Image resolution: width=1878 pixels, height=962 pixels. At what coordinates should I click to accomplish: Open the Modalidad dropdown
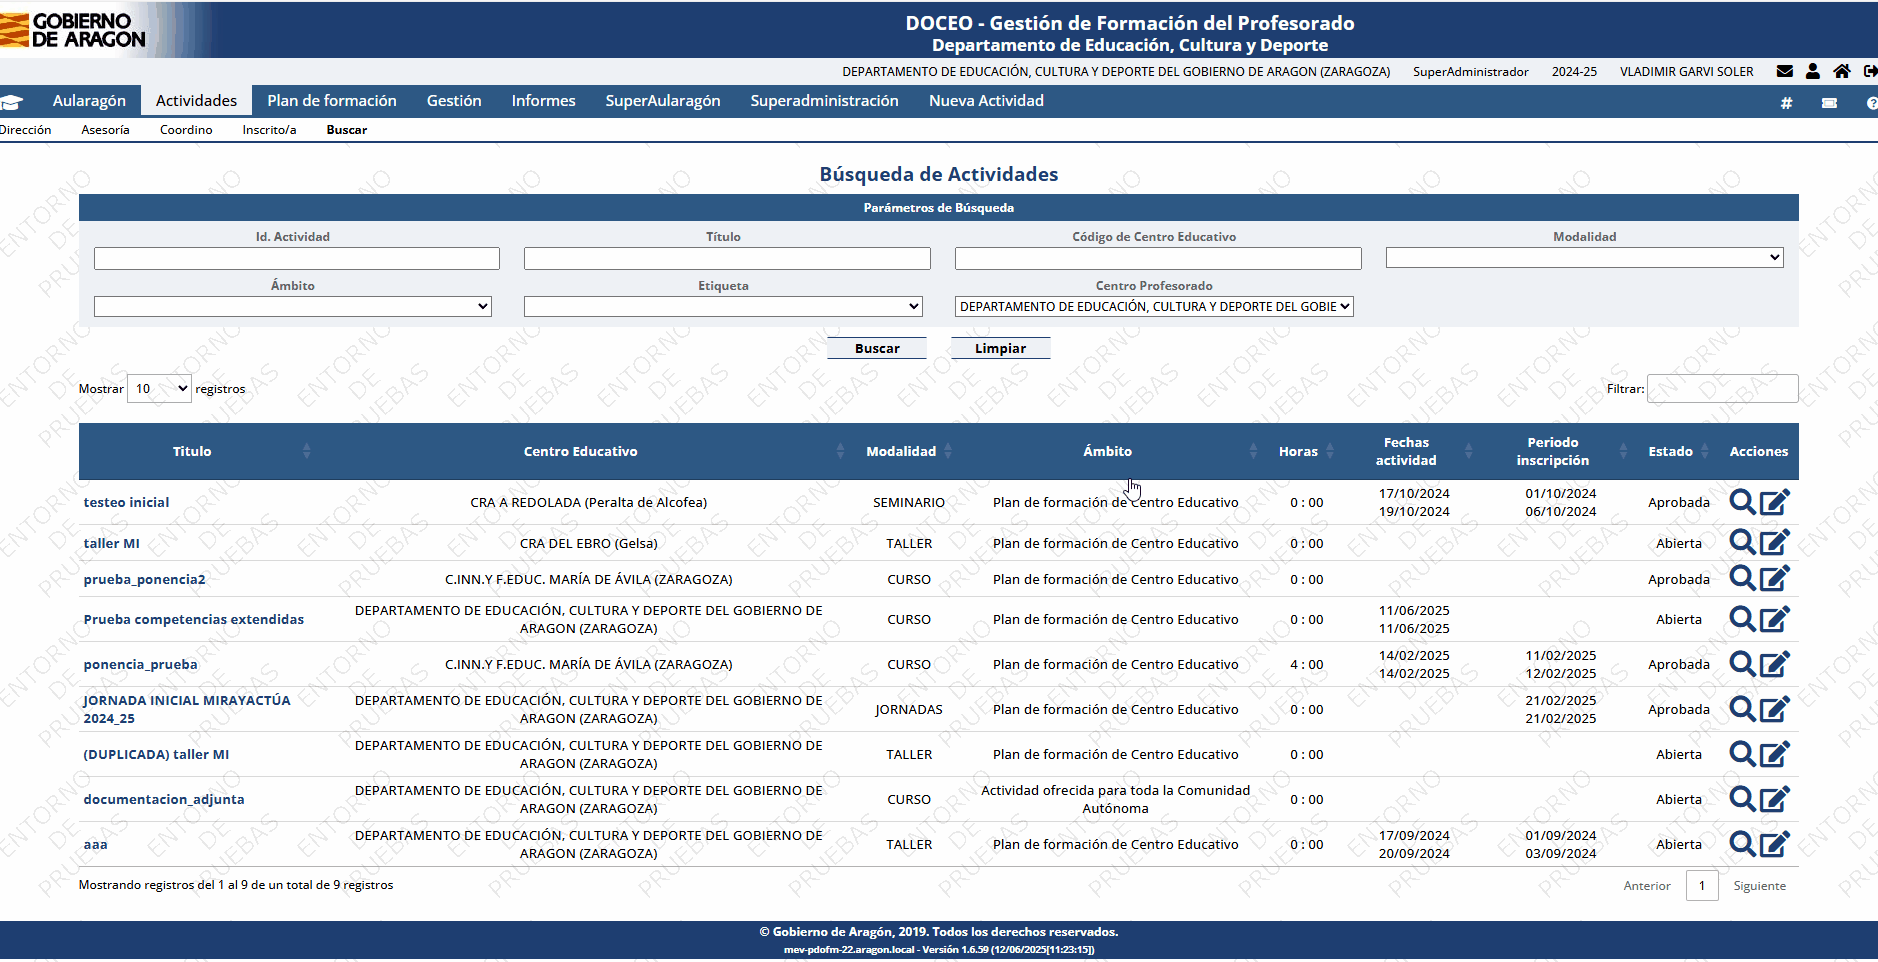(x=1584, y=258)
